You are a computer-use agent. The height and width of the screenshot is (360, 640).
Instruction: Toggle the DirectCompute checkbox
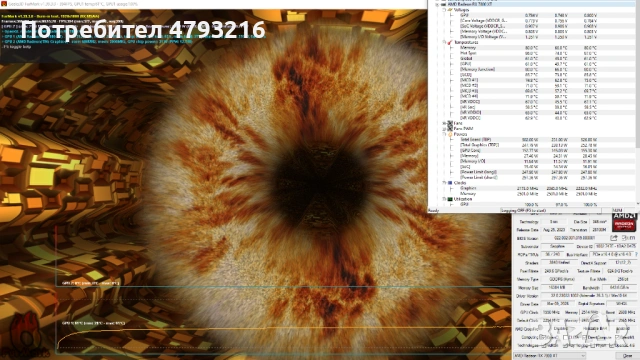point(584,338)
